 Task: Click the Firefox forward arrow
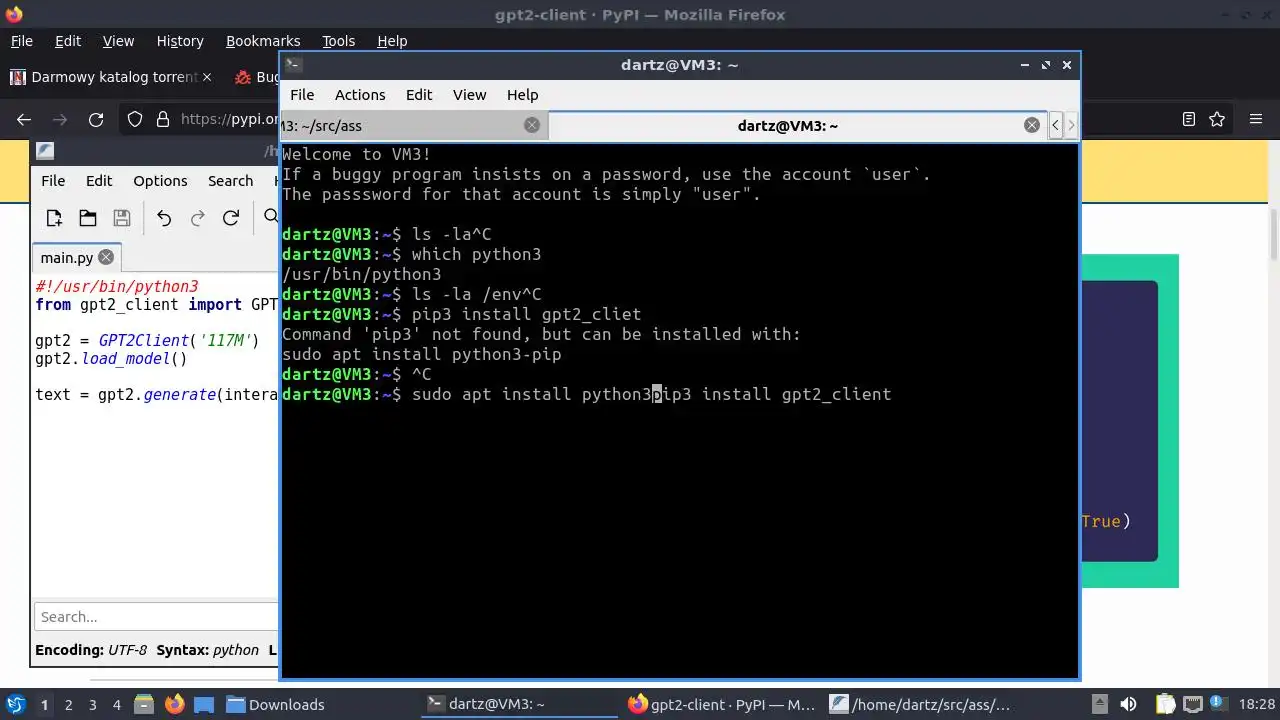pos(60,119)
